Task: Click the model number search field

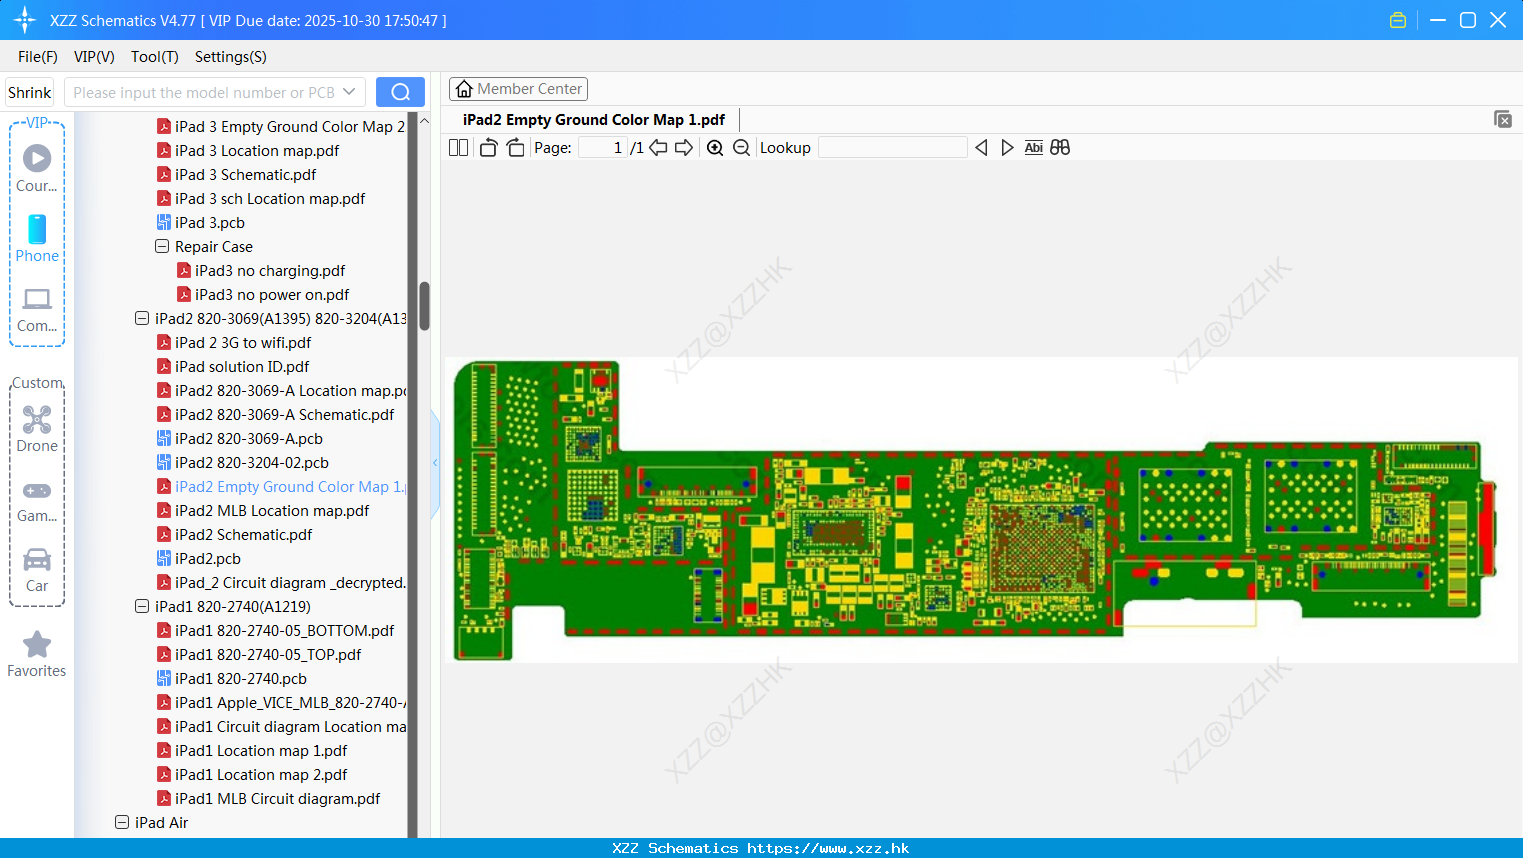Action: click(205, 92)
